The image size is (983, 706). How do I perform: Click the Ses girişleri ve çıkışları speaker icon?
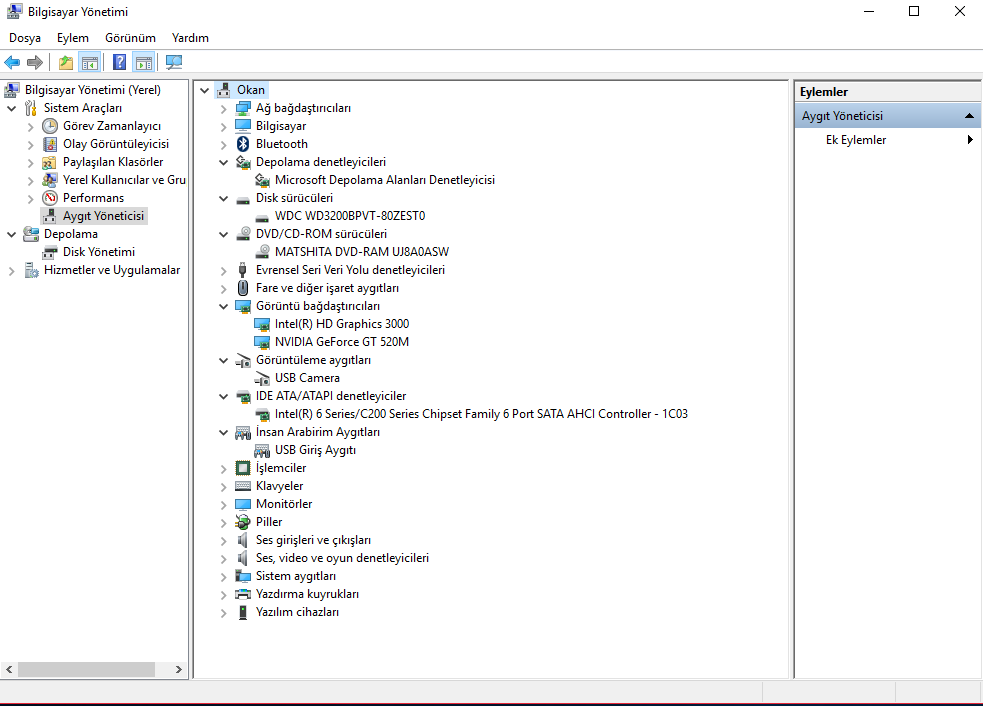pyautogui.click(x=243, y=540)
